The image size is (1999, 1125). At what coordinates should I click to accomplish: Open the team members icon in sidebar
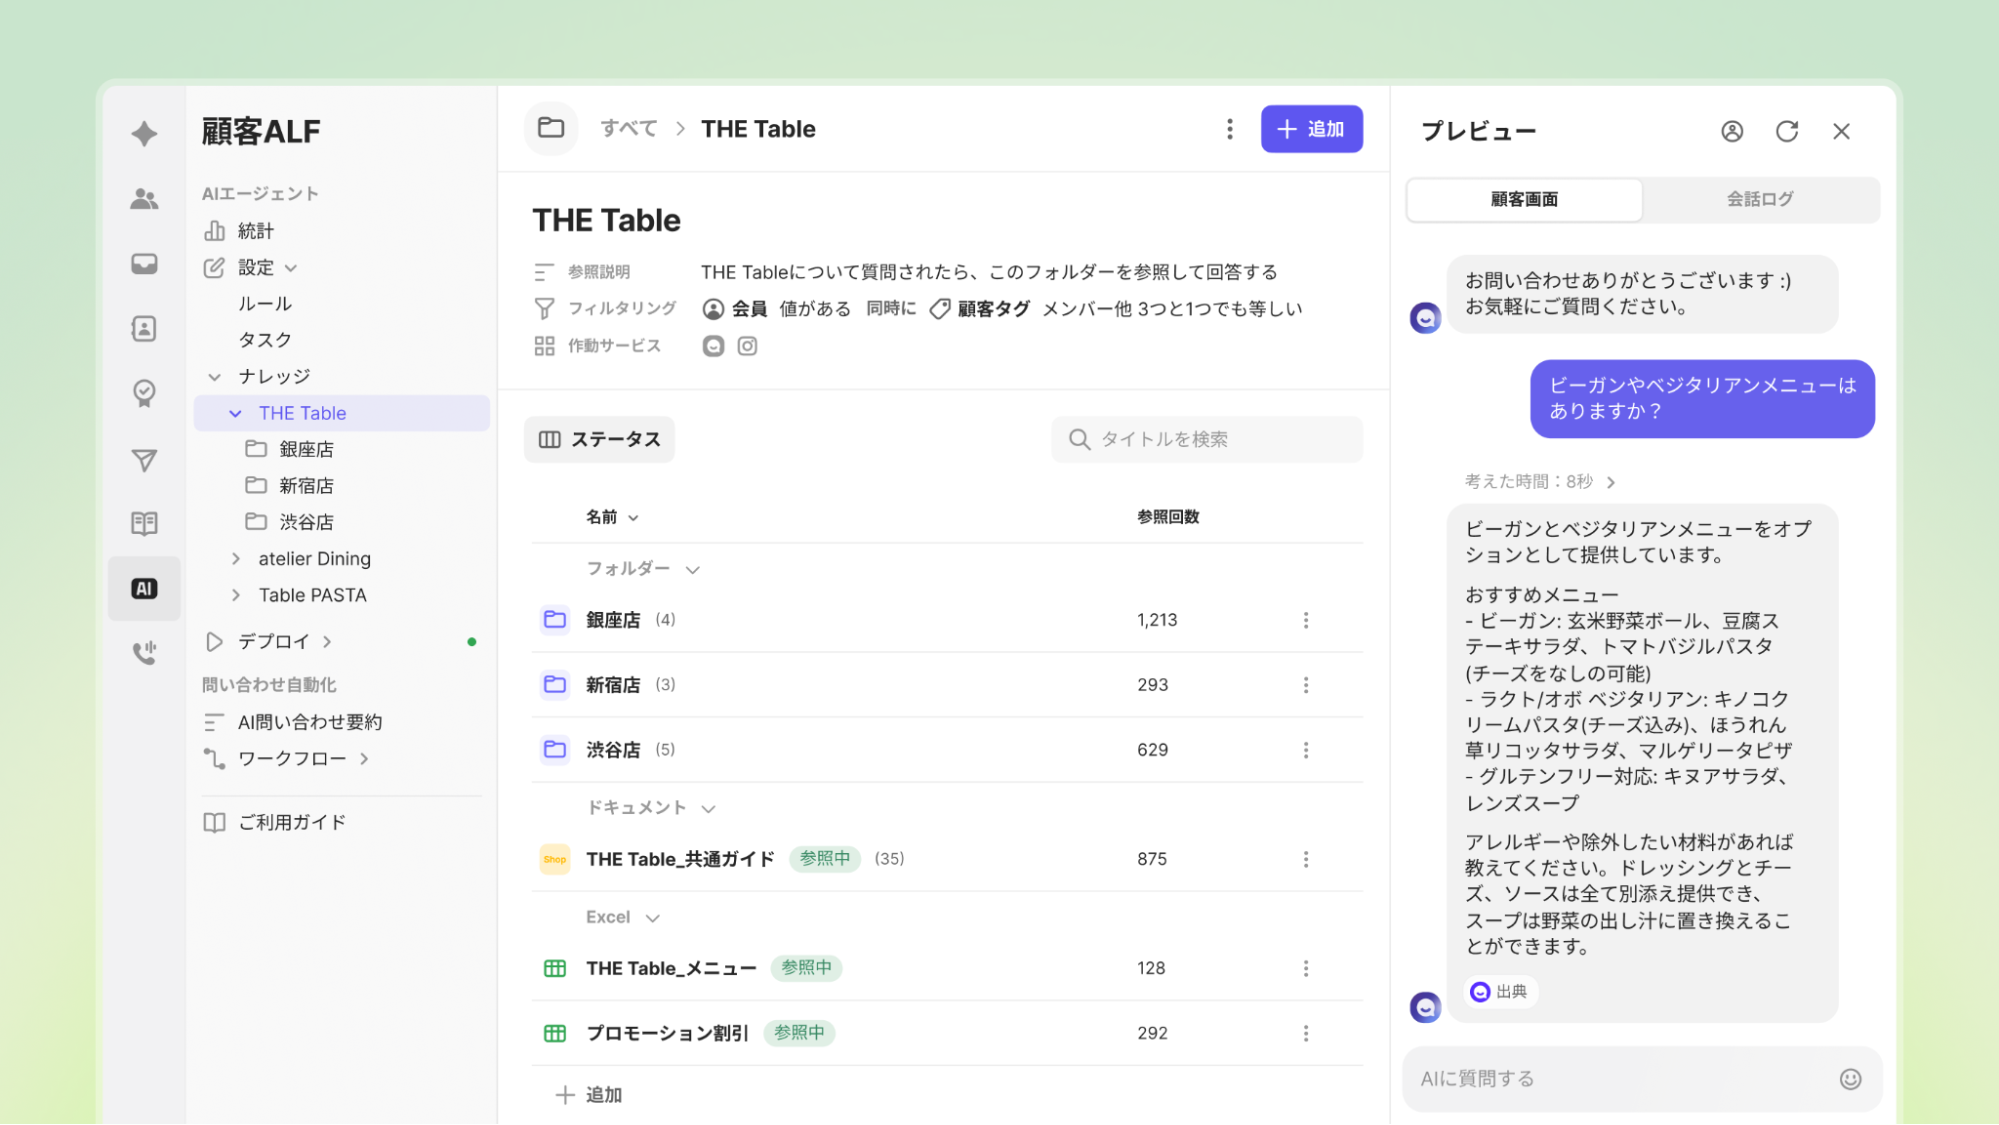click(144, 199)
